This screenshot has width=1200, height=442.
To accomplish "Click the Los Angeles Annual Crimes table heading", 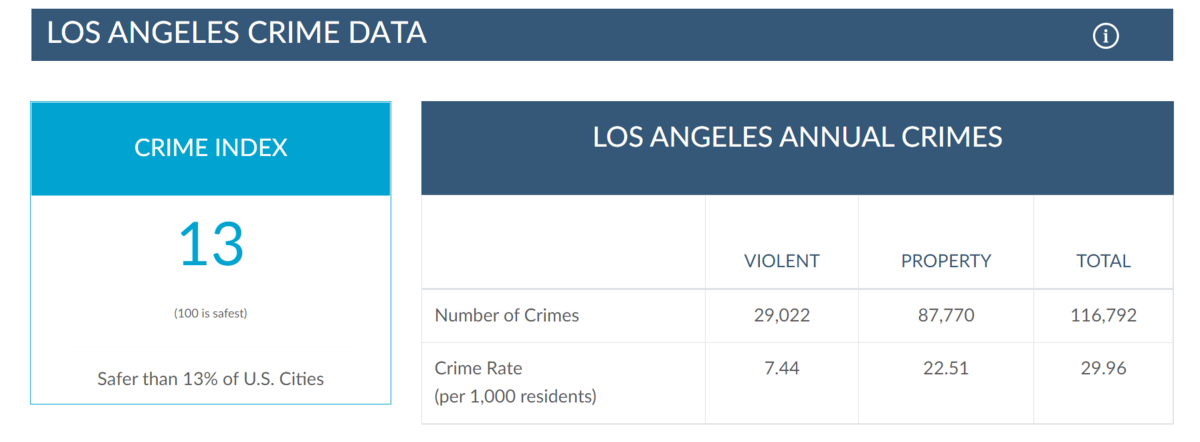I will pyautogui.click(x=797, y=137).
